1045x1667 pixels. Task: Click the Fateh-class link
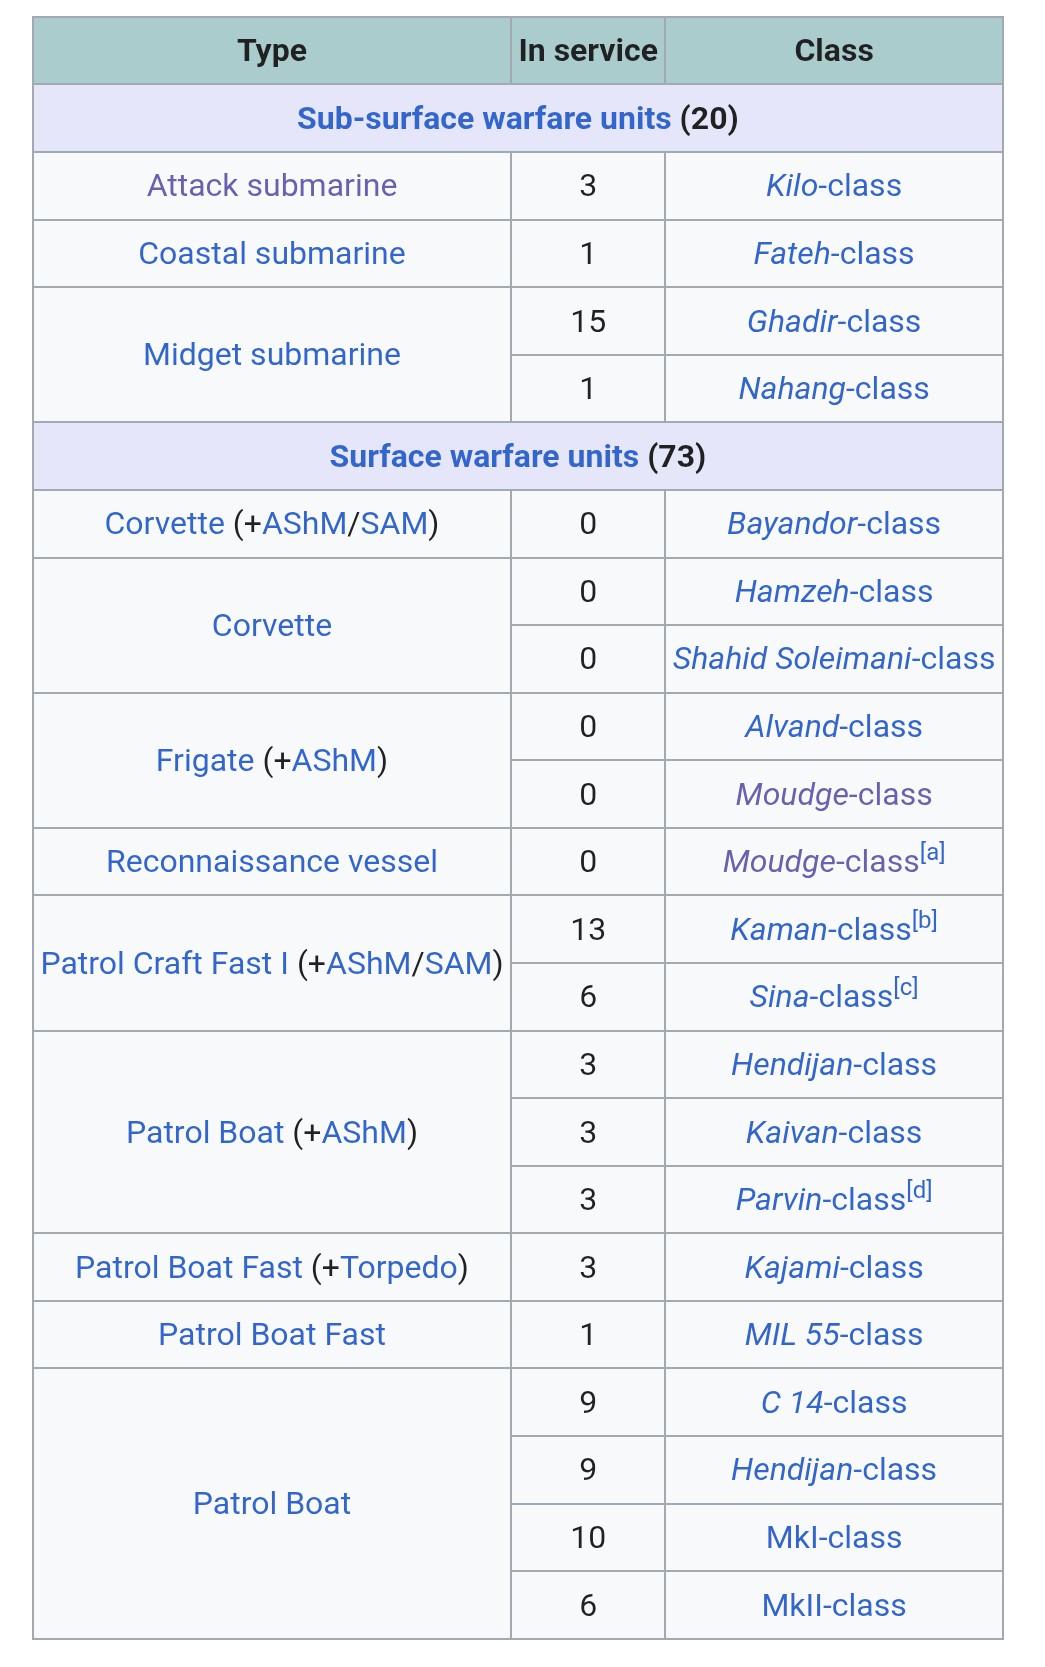[833, 253]
